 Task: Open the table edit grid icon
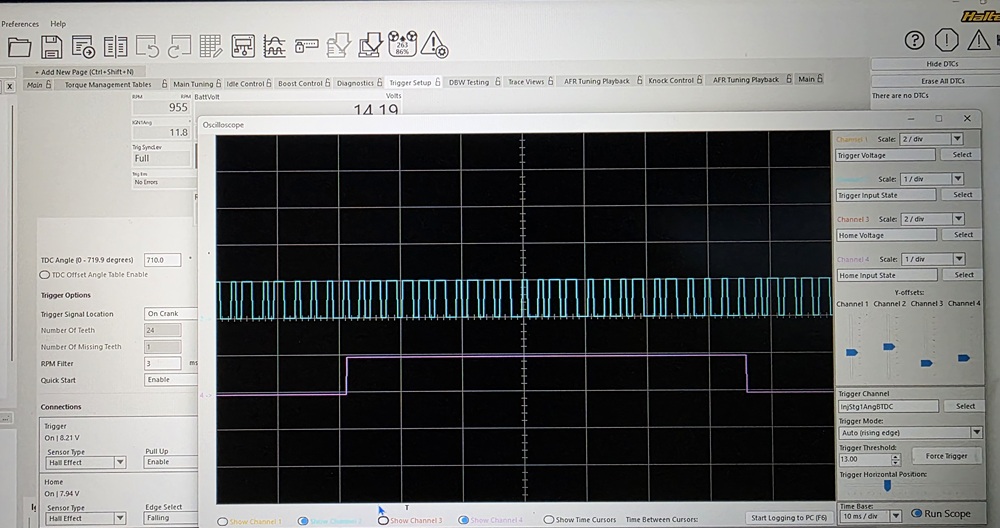211,47
